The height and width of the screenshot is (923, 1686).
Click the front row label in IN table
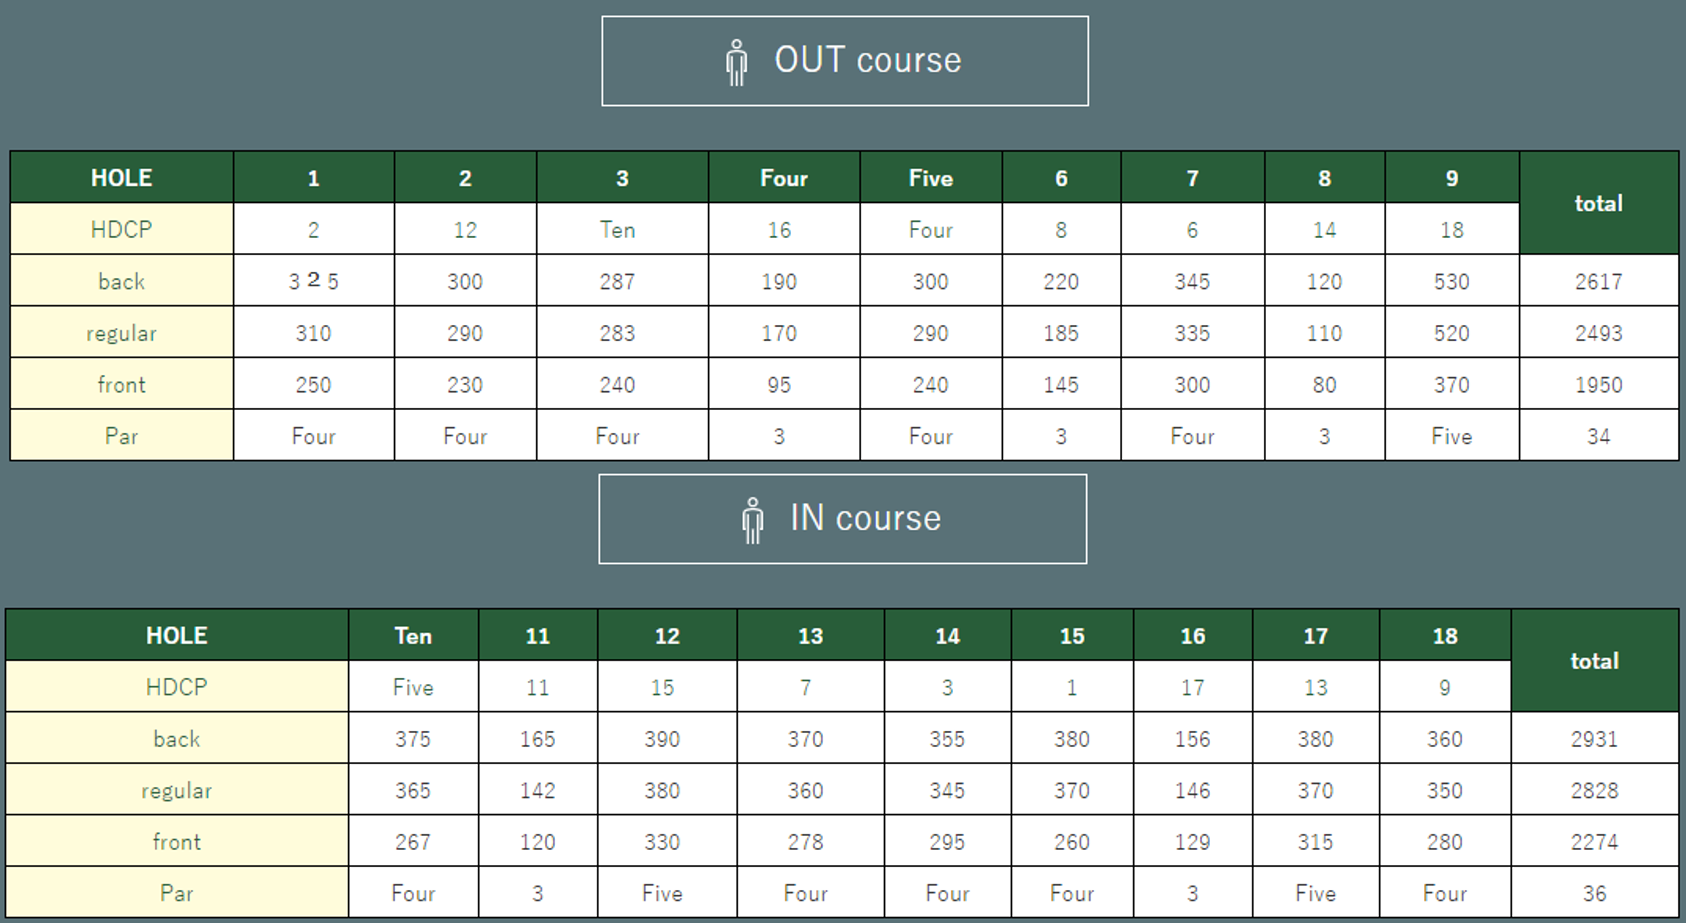177,842
